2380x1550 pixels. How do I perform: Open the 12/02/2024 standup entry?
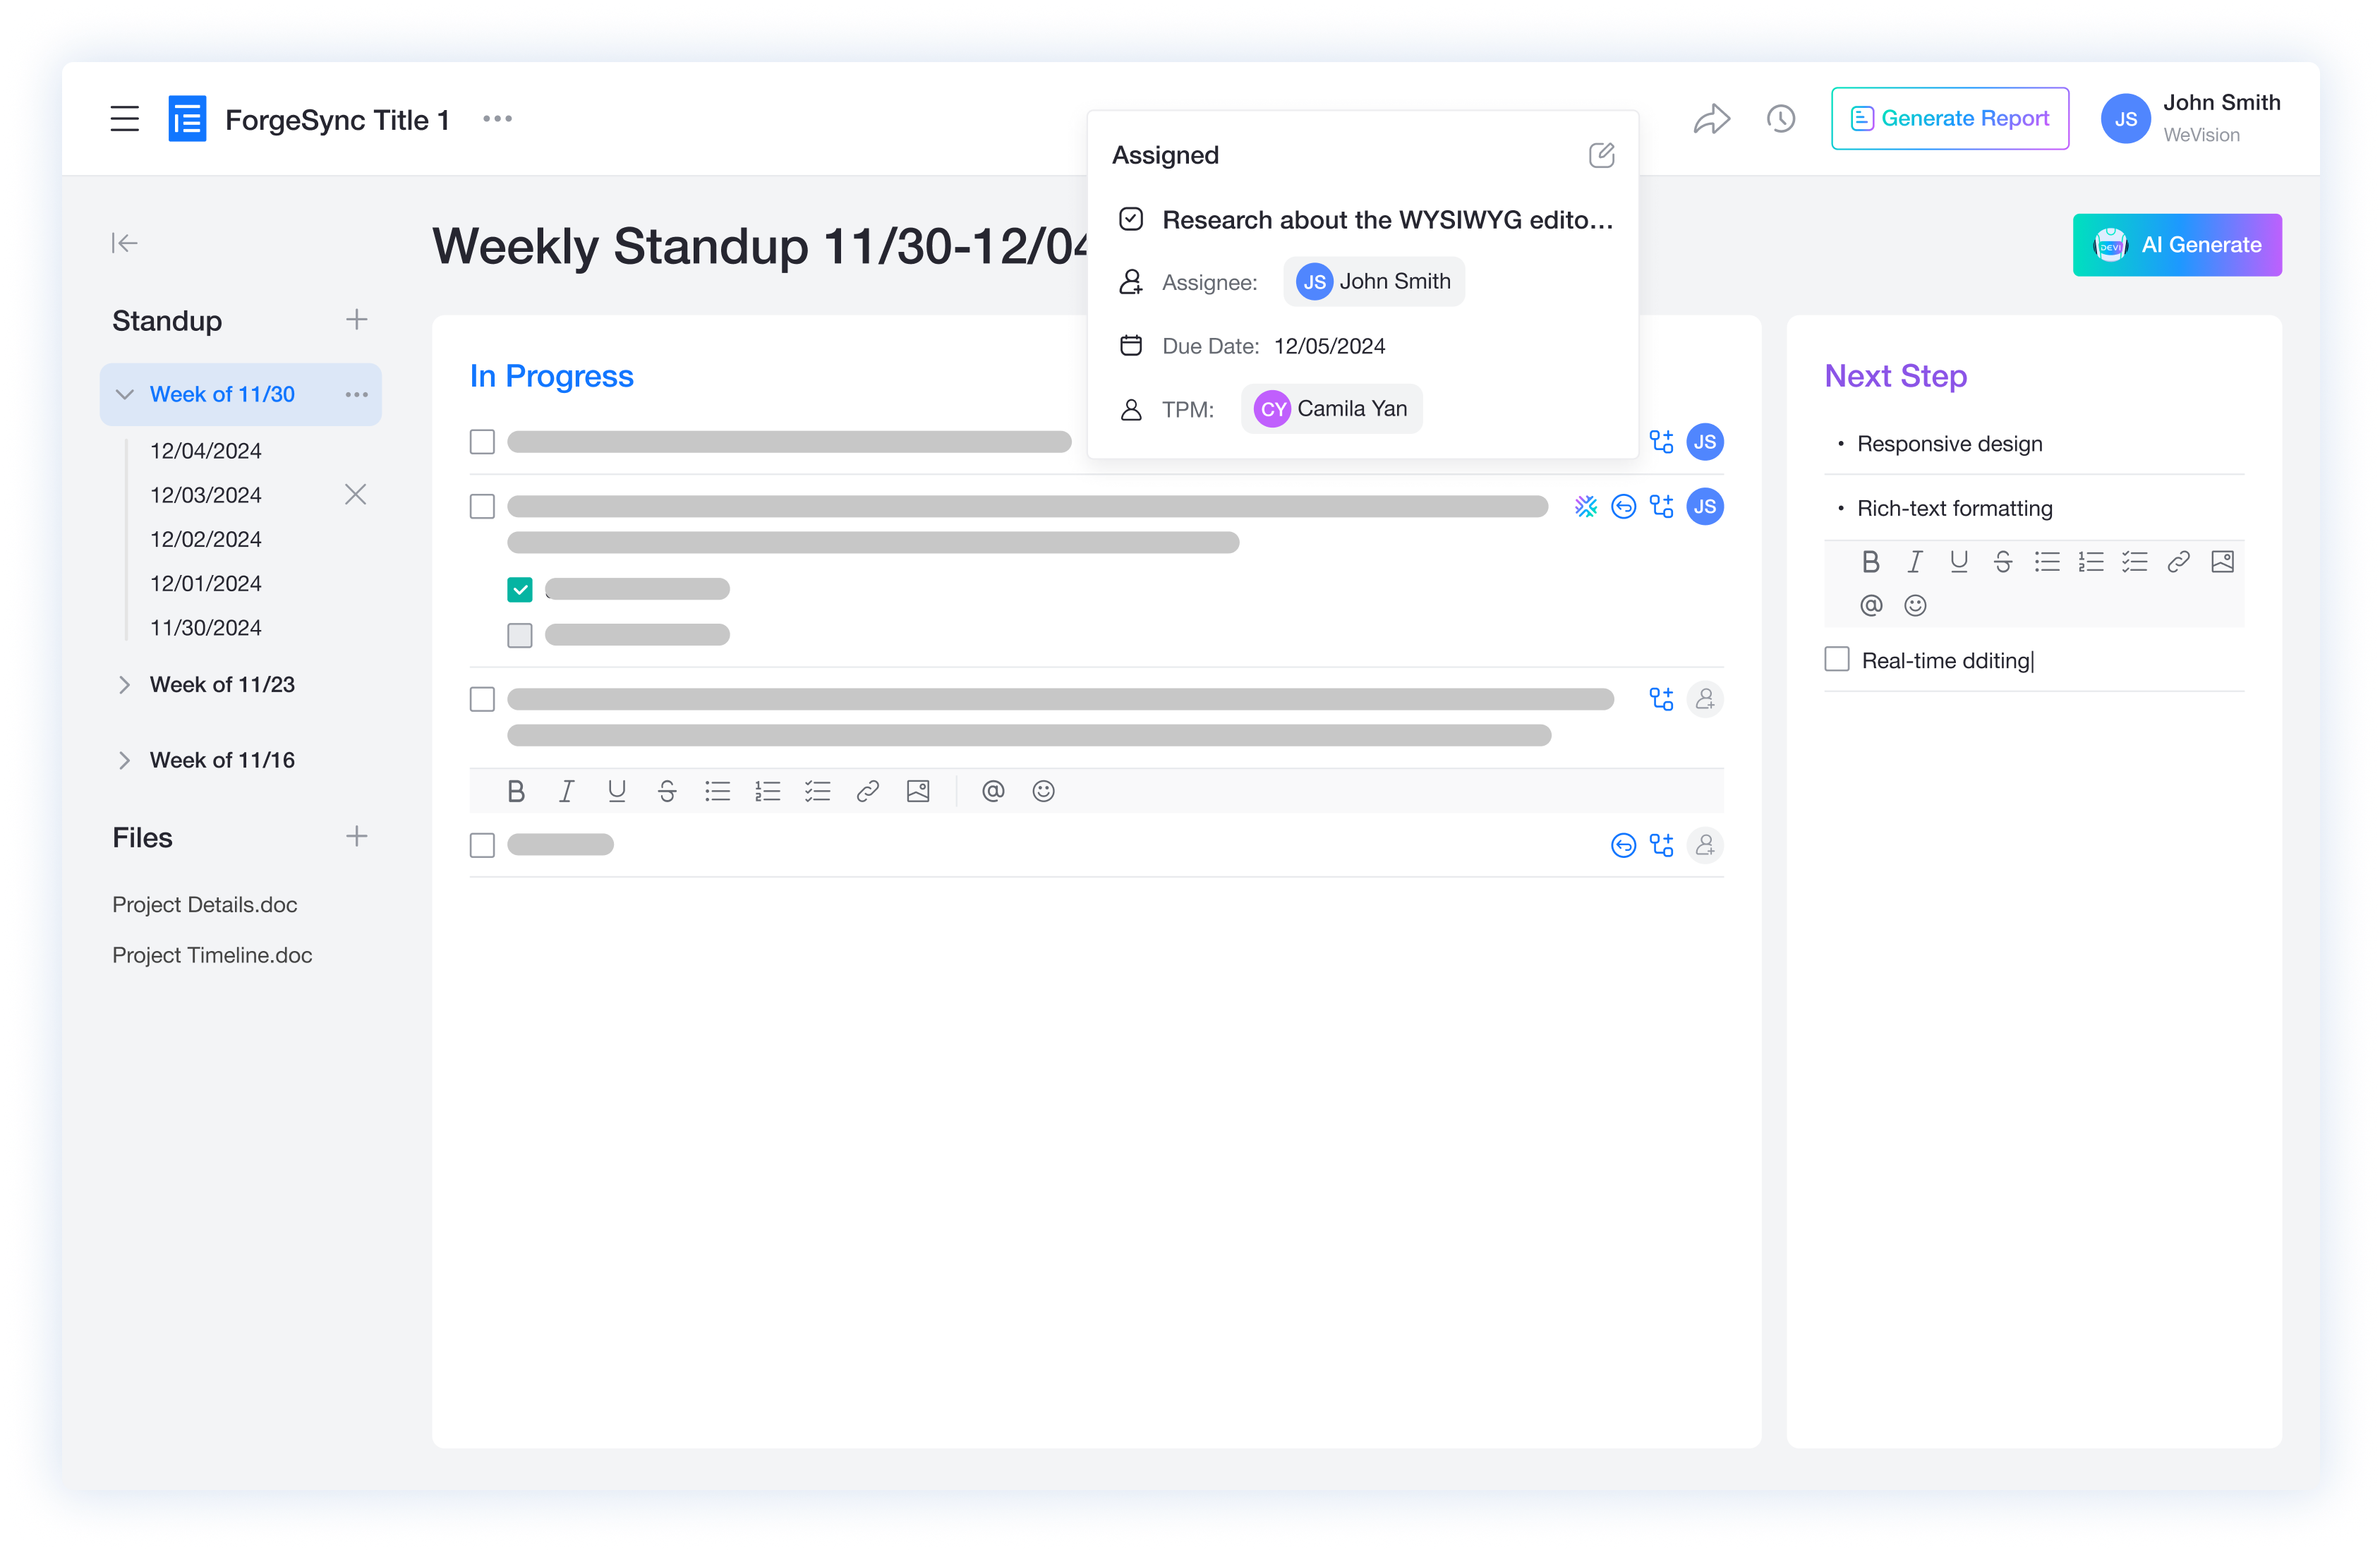tap(205, 539)
